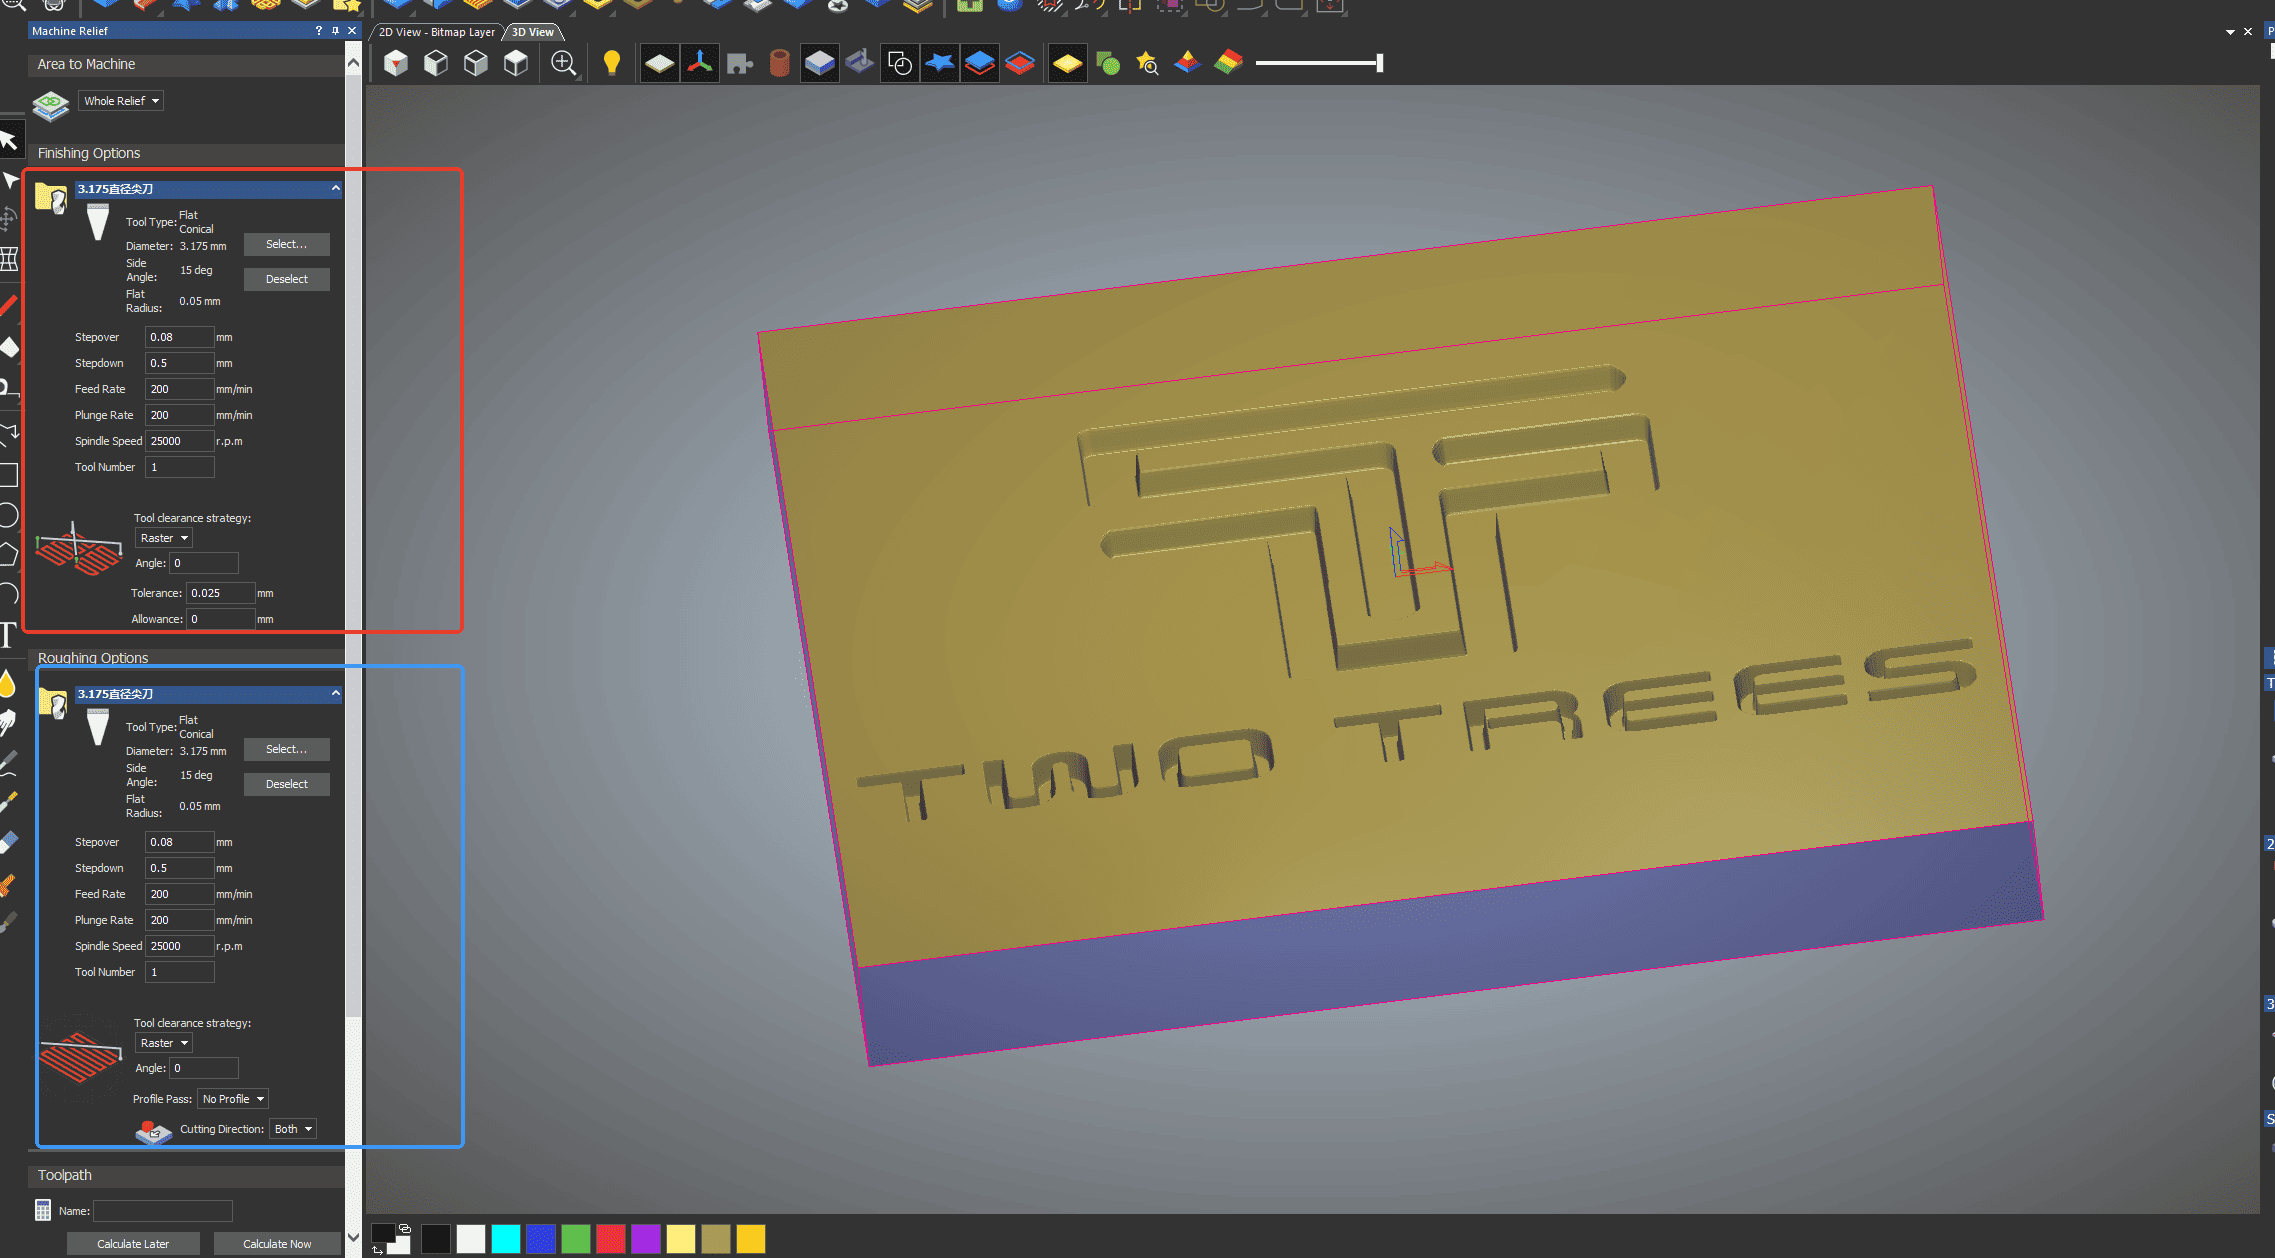Image resolution: width=2275 pixels, height=1258 pixels.
Task: Choose the circle drawing tool
Action: coord(8,515)
